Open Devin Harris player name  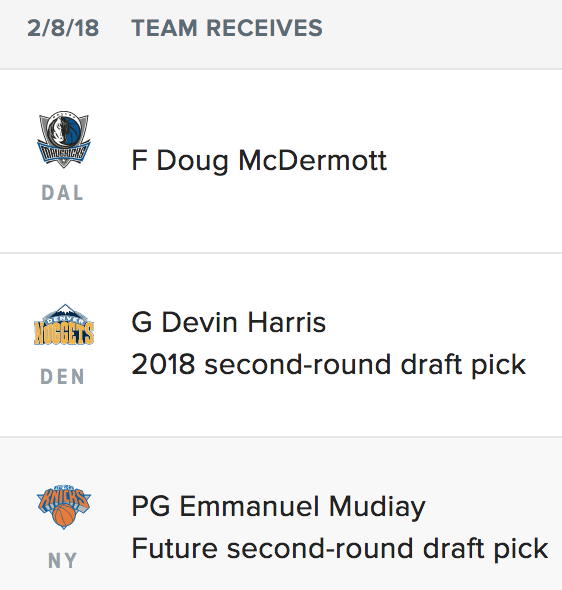pyautogui.click(x=243, y=322)
